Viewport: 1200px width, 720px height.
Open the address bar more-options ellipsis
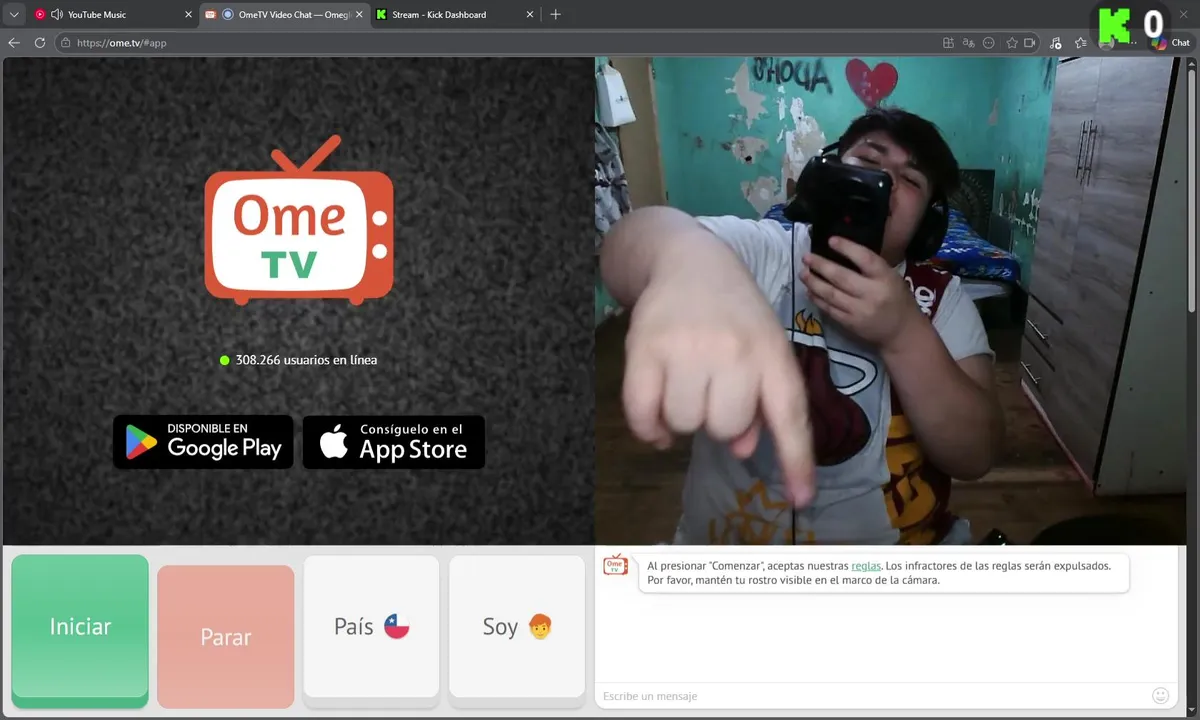coord(989,43)
